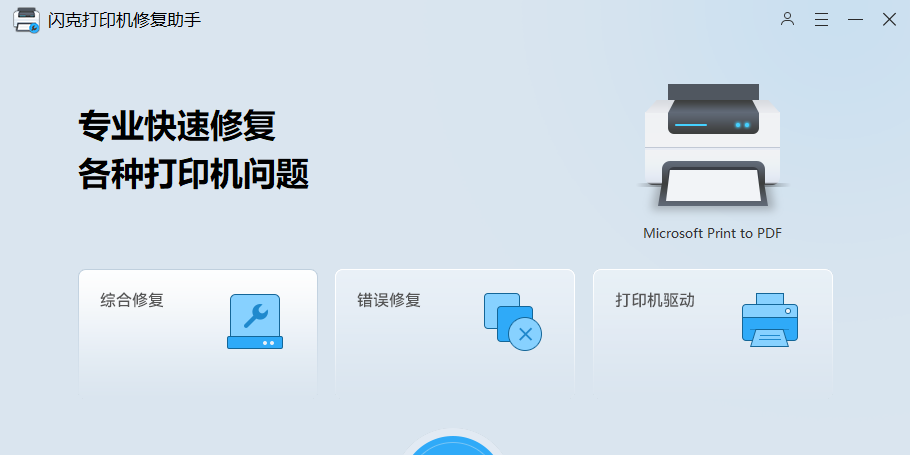910x455 pixels.
Task: Open the 综合修复 card text
Action: click(132, 300)
